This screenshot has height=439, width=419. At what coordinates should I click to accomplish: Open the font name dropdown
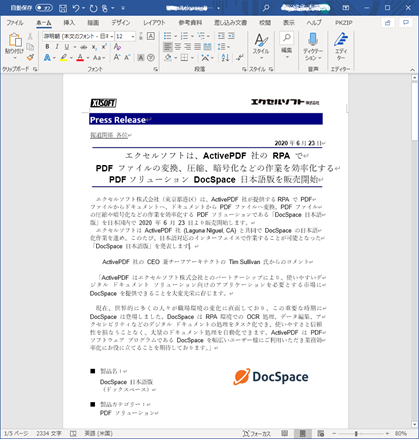[112, 36]
